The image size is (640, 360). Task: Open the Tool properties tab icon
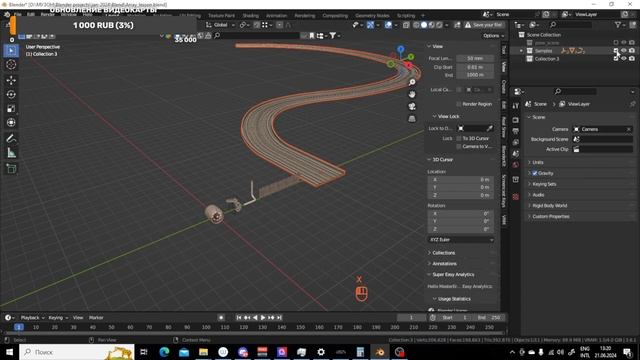516,106
